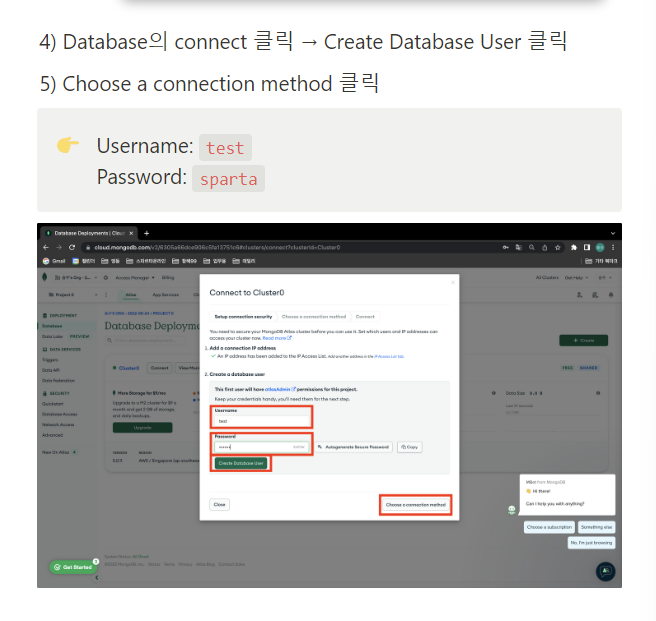
Task: Switch to the Atlas tab
Action: click(x=131, y=295)
